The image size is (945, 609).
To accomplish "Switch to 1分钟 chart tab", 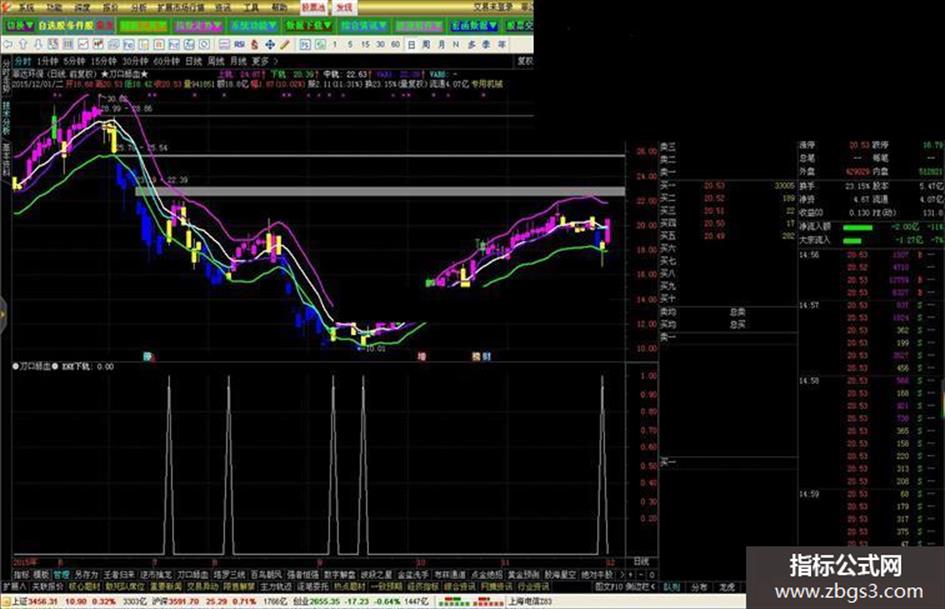I will (47, 61).
